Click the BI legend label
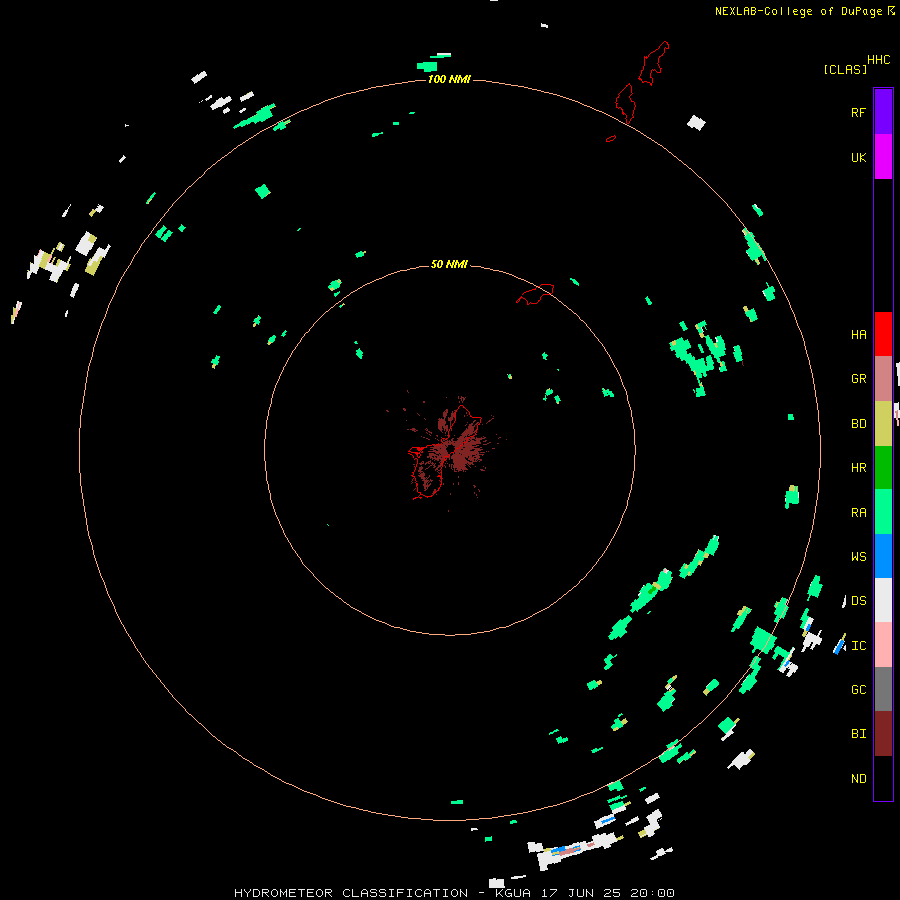This screenshot has width=900, height=900. point(859,734)
